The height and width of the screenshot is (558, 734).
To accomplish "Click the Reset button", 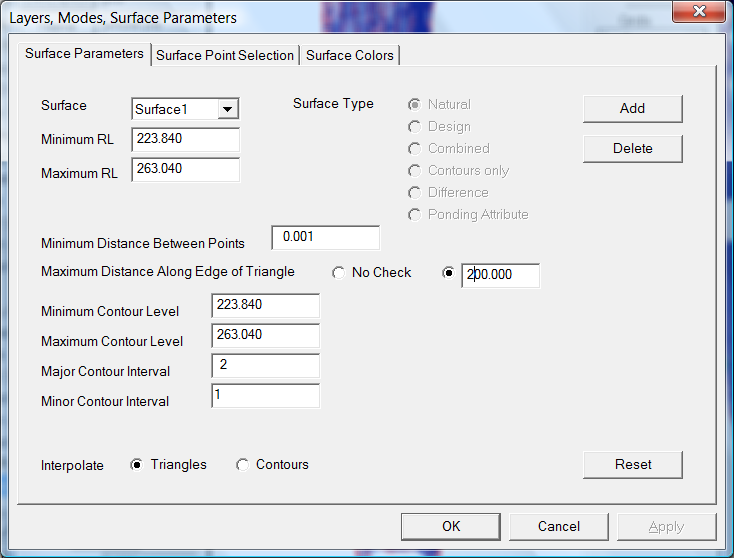I will (x=632, y=464).
